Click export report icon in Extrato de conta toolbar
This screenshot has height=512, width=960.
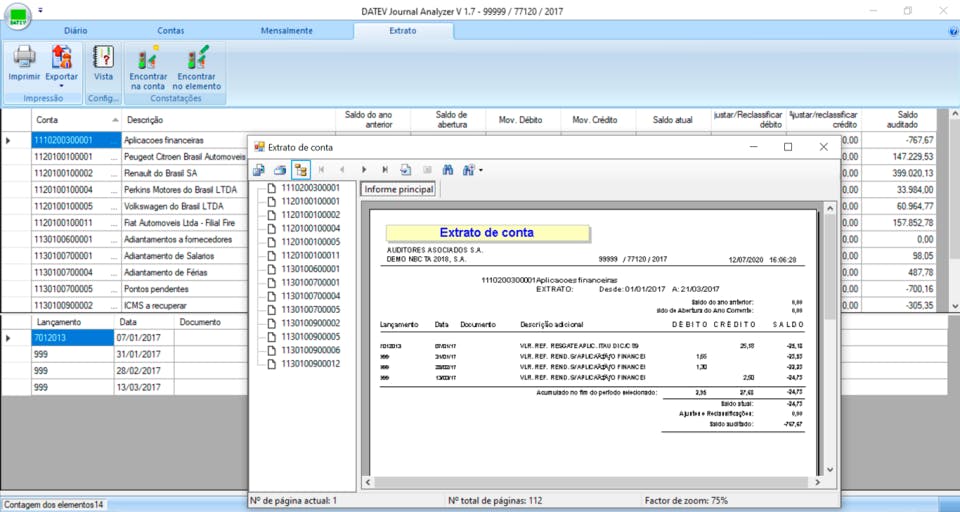(259, 170)
